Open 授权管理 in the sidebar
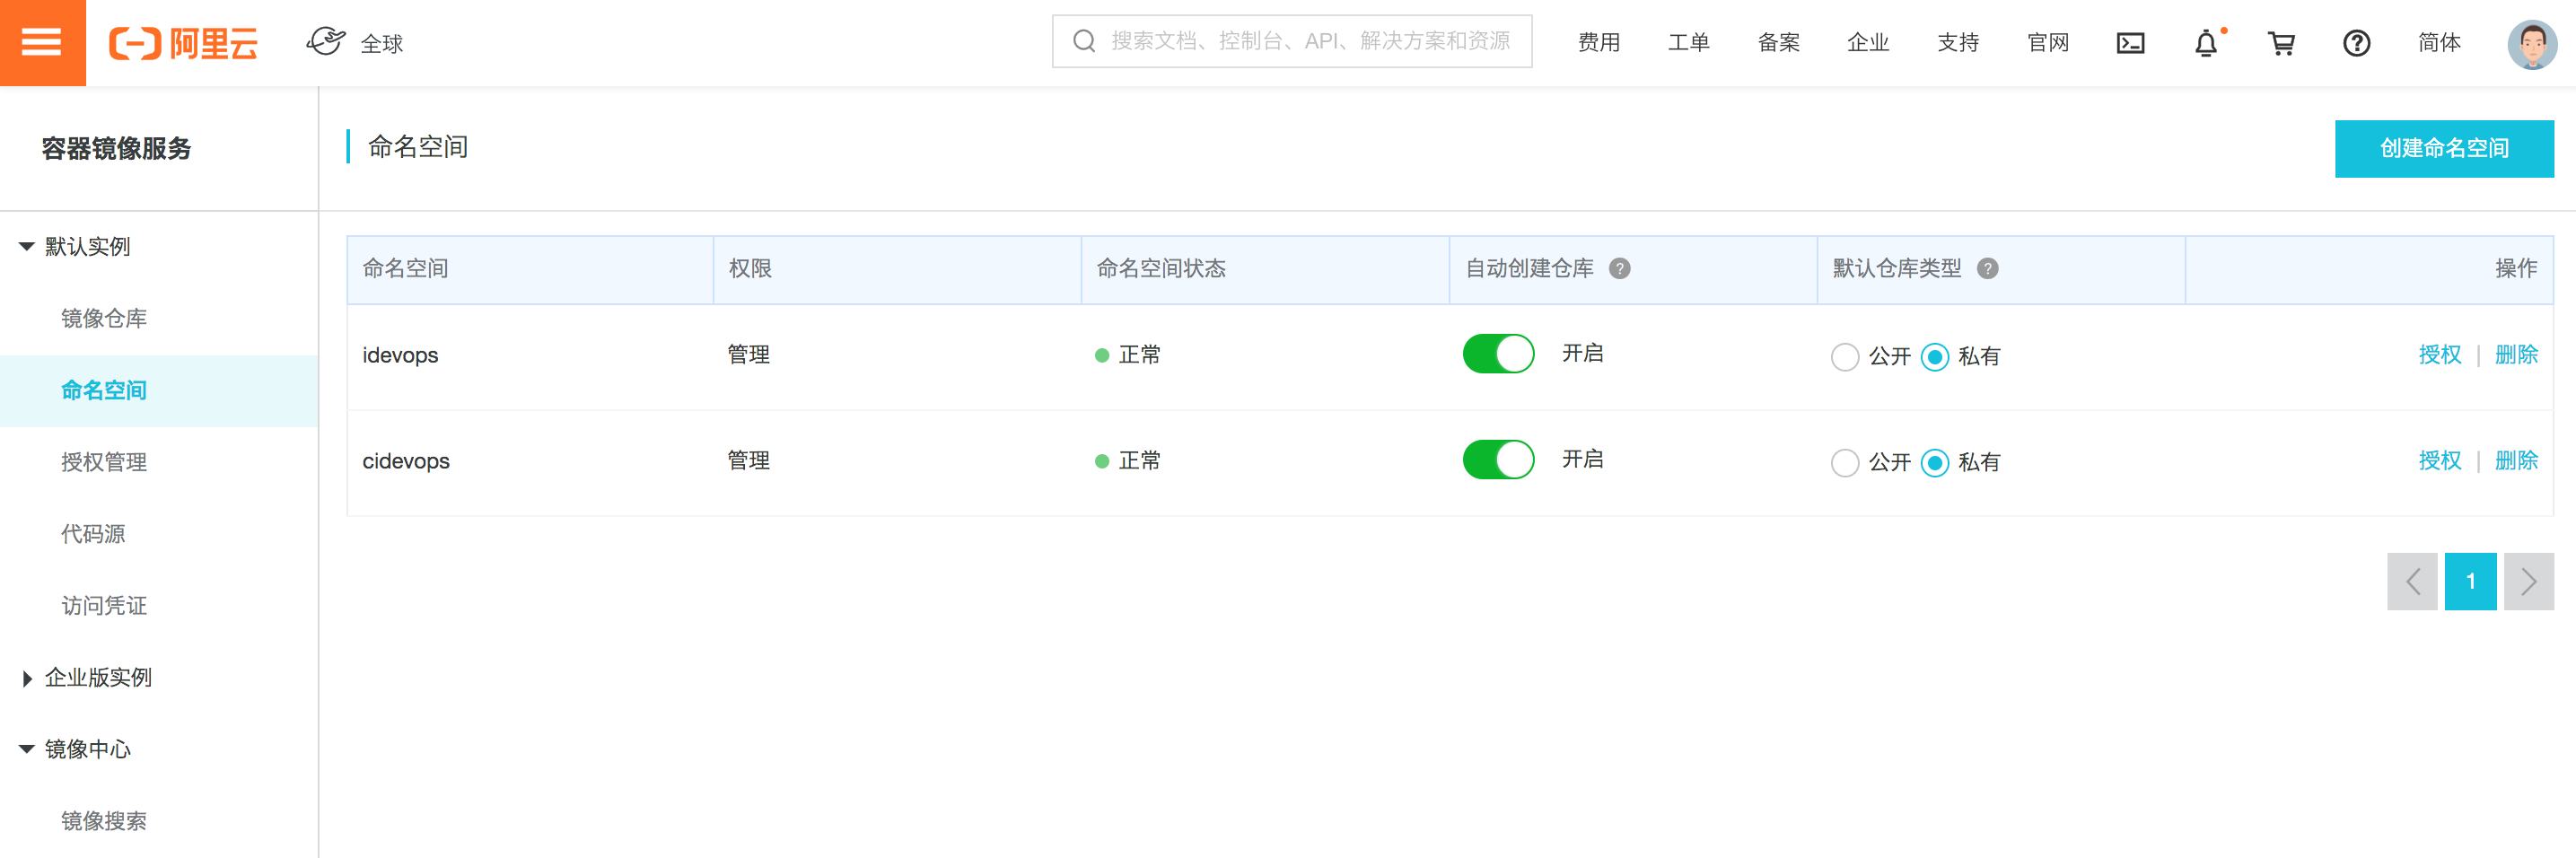The image size is (2576, 858). click(x=104, y=462)
